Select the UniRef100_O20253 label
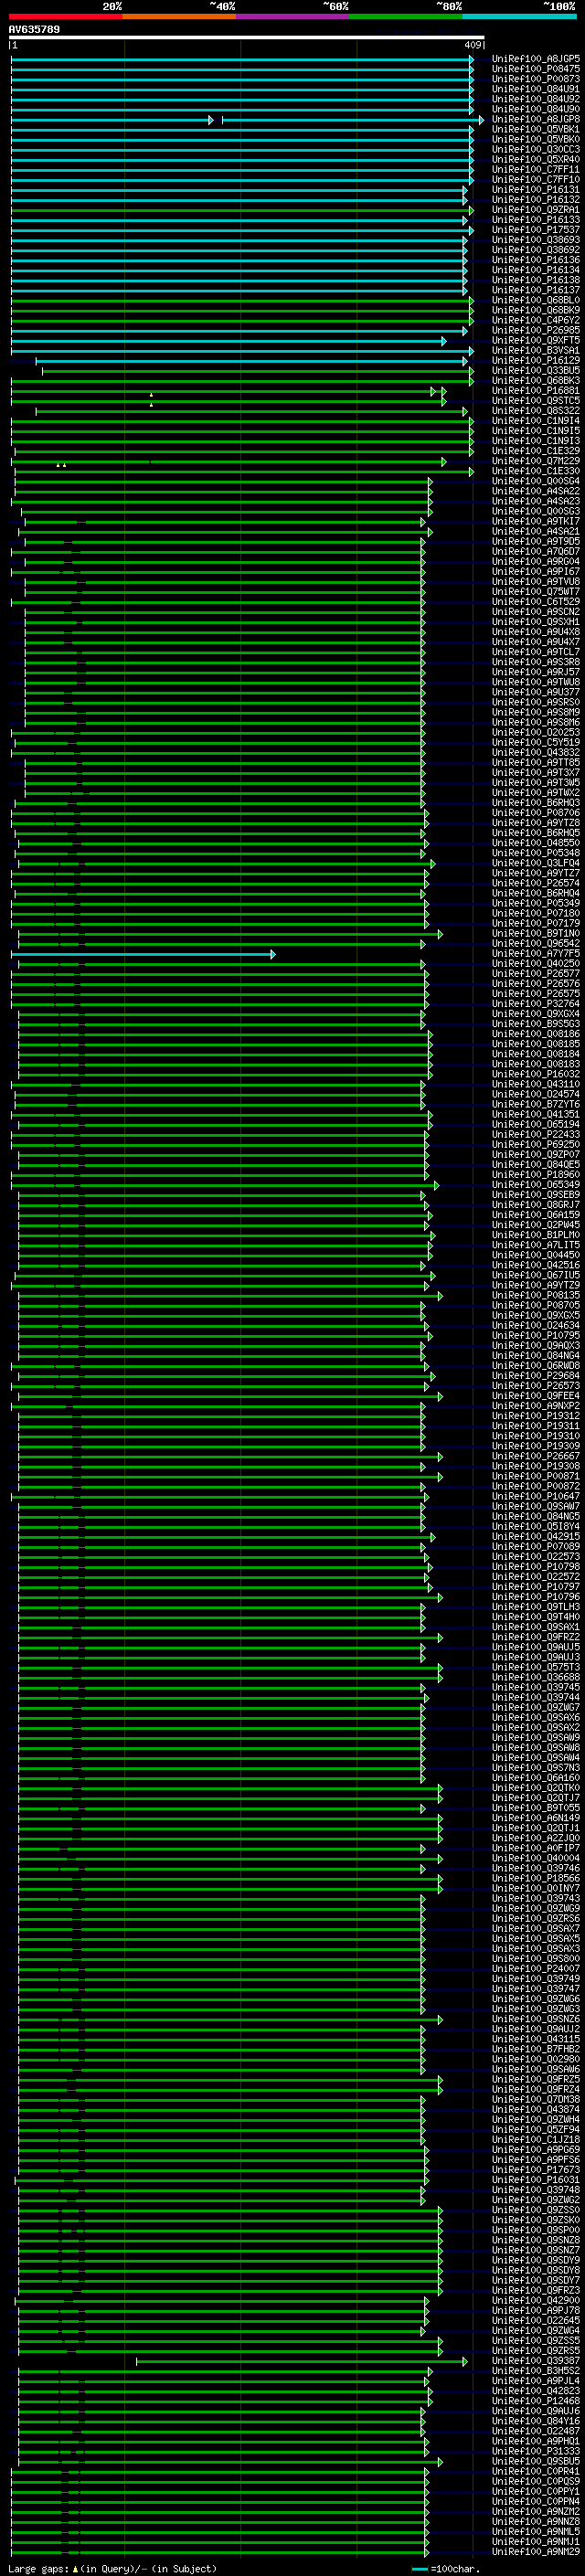This screenshot has height=2576, width=585. point(536,732)
